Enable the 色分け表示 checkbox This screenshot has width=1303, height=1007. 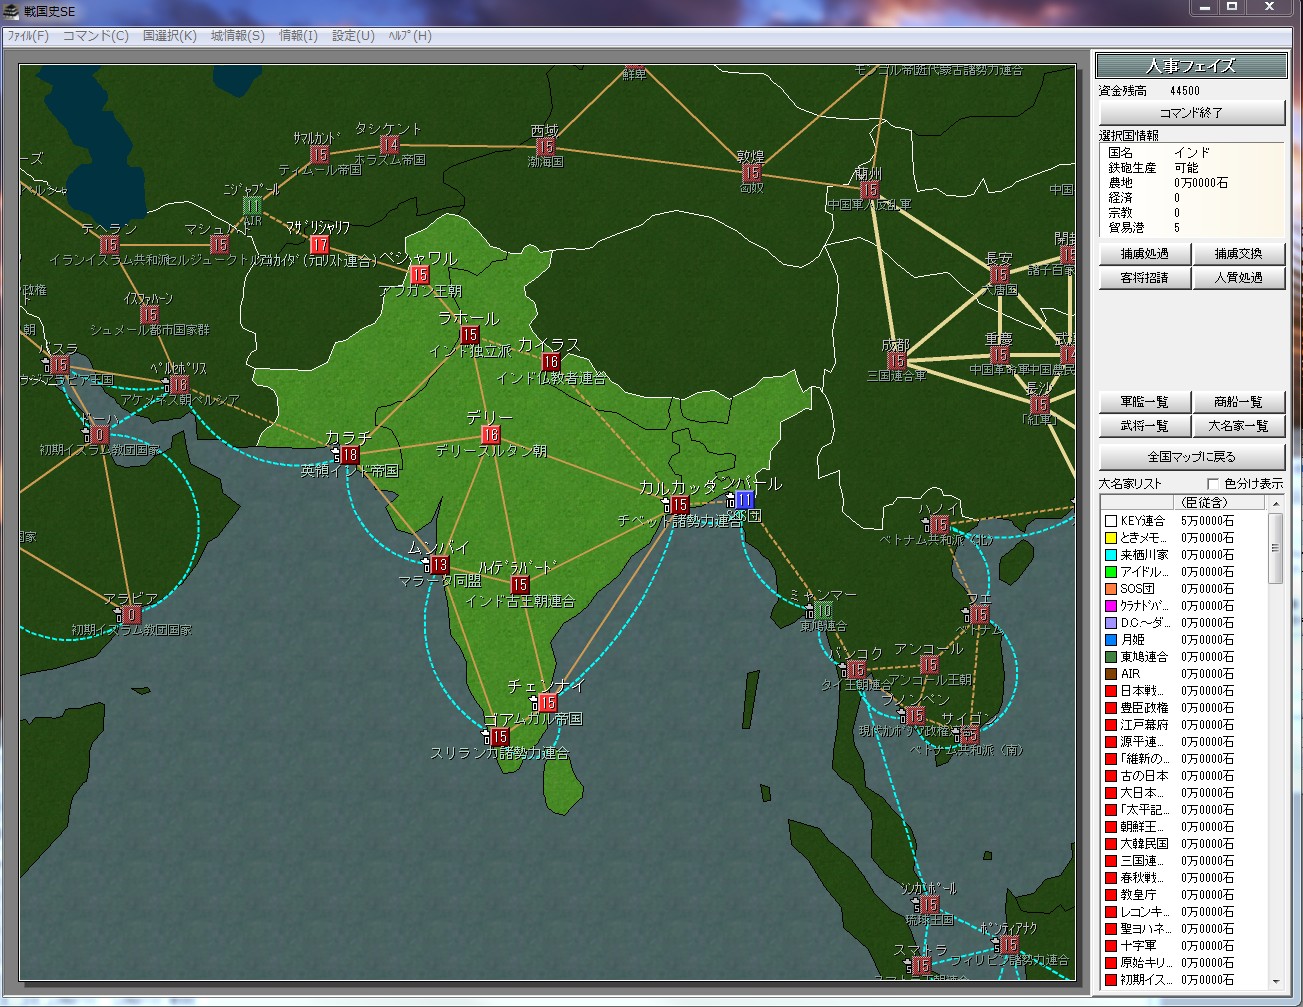(x=1213, y=484)
